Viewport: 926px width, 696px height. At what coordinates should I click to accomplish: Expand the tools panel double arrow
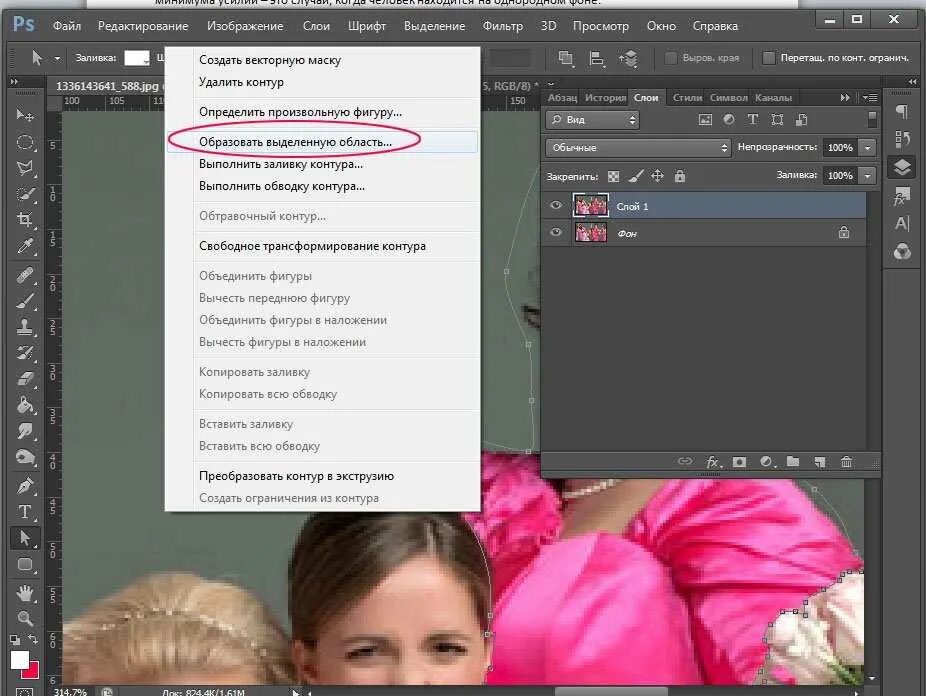click(x=14, y=81)
